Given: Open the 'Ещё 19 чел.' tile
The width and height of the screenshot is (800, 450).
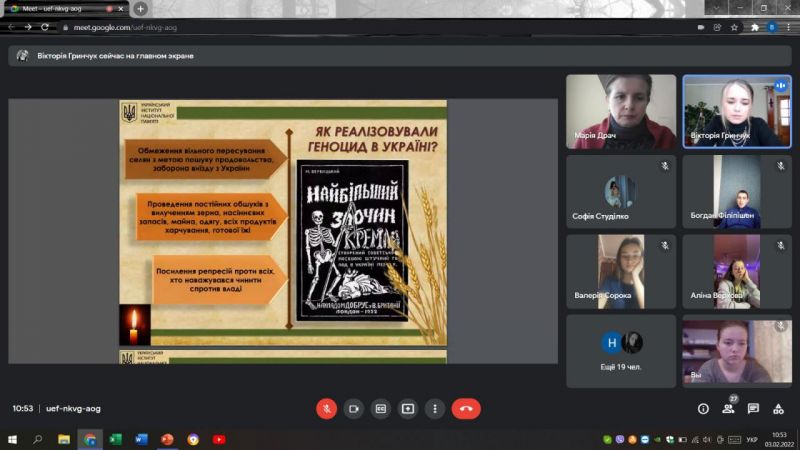Looking at the screenshot, I should point(621,351).
